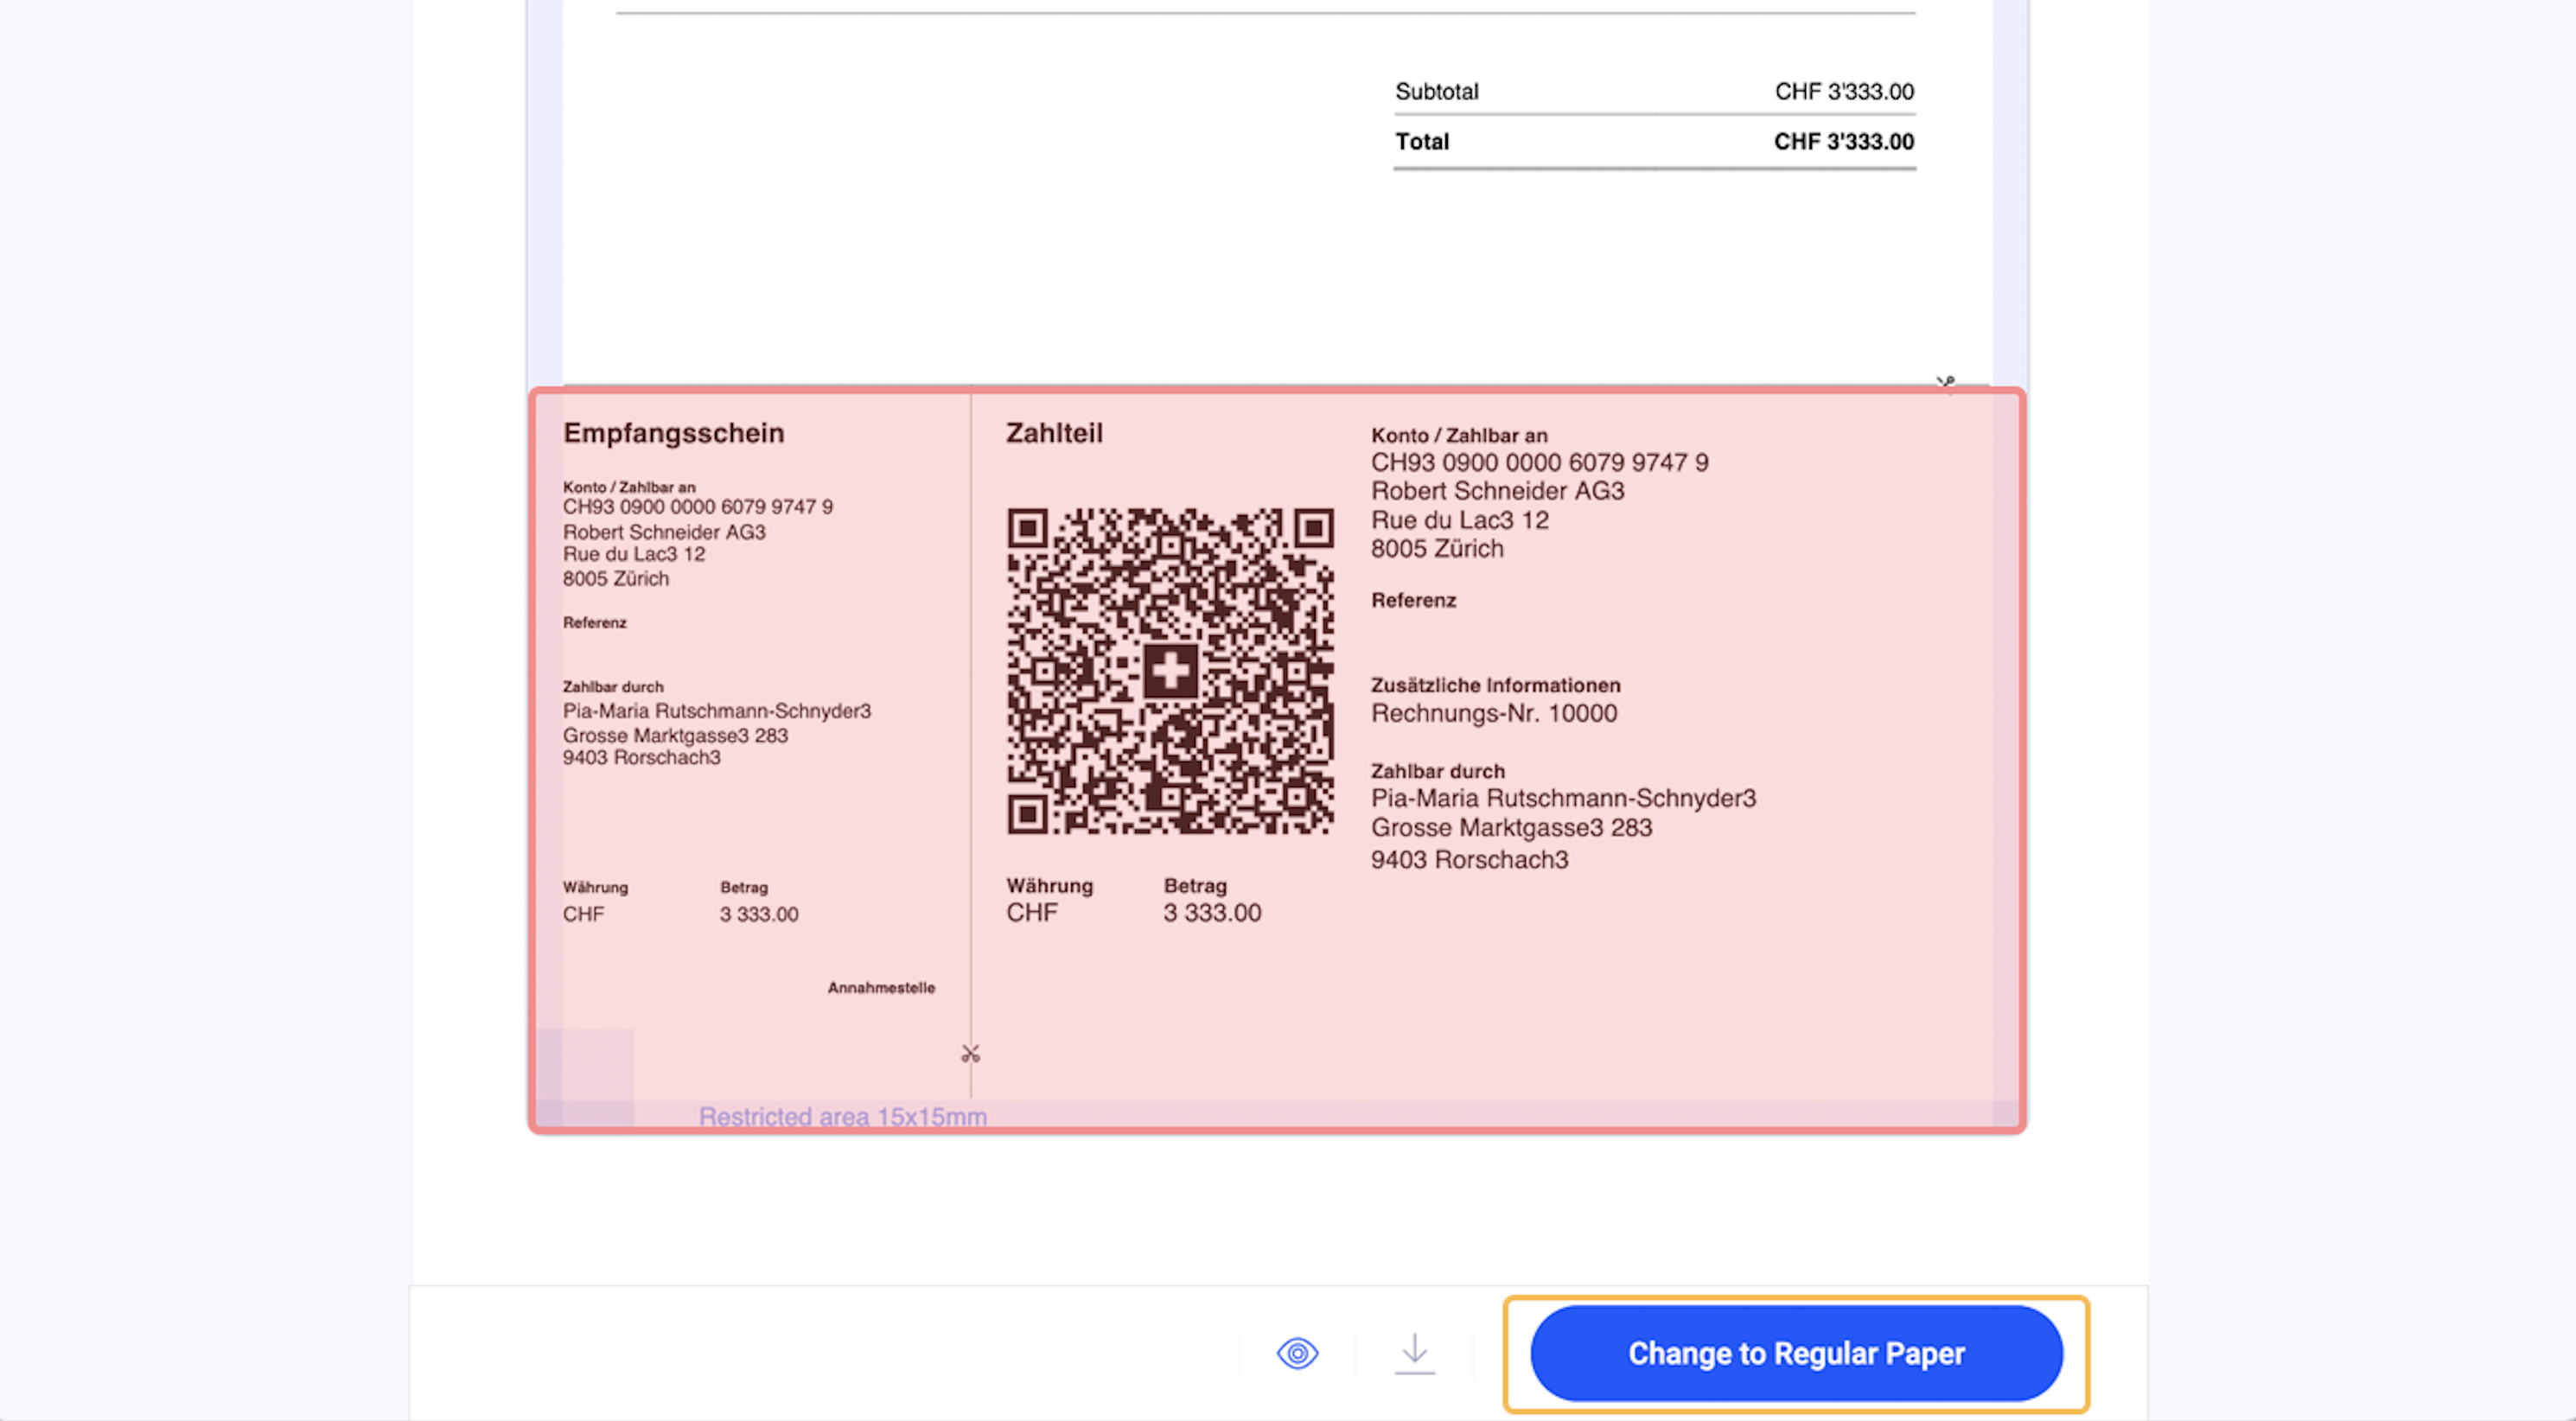Click the scissors icon above the payment slip
The width and height of the screenshot is (2576, 1421).
click(x=1945, y=382)
